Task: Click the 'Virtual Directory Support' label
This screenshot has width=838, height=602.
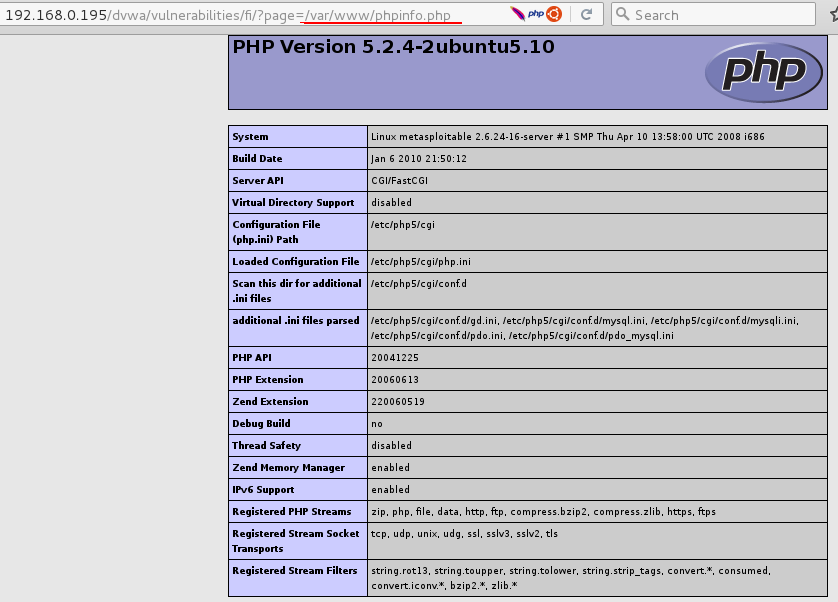Action: point(293,202)
